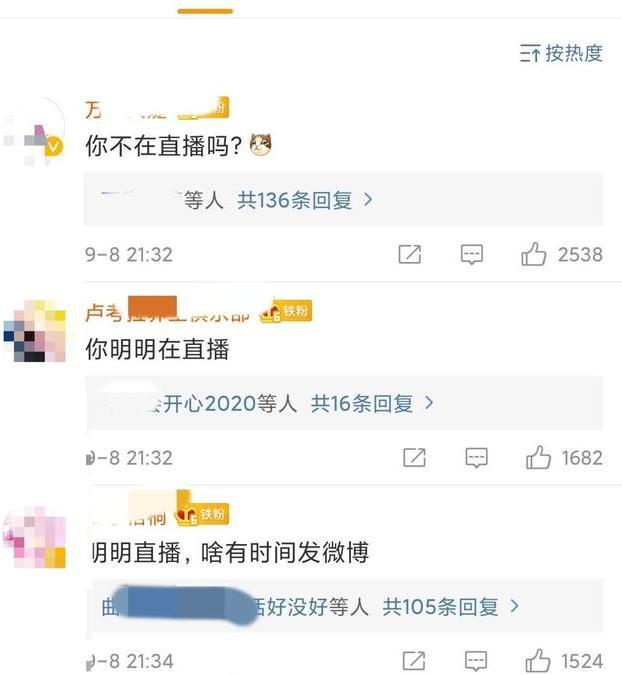Screen dimensions: 622x675
Task: Open username starting with 卢考
Action: click(167, 311)
